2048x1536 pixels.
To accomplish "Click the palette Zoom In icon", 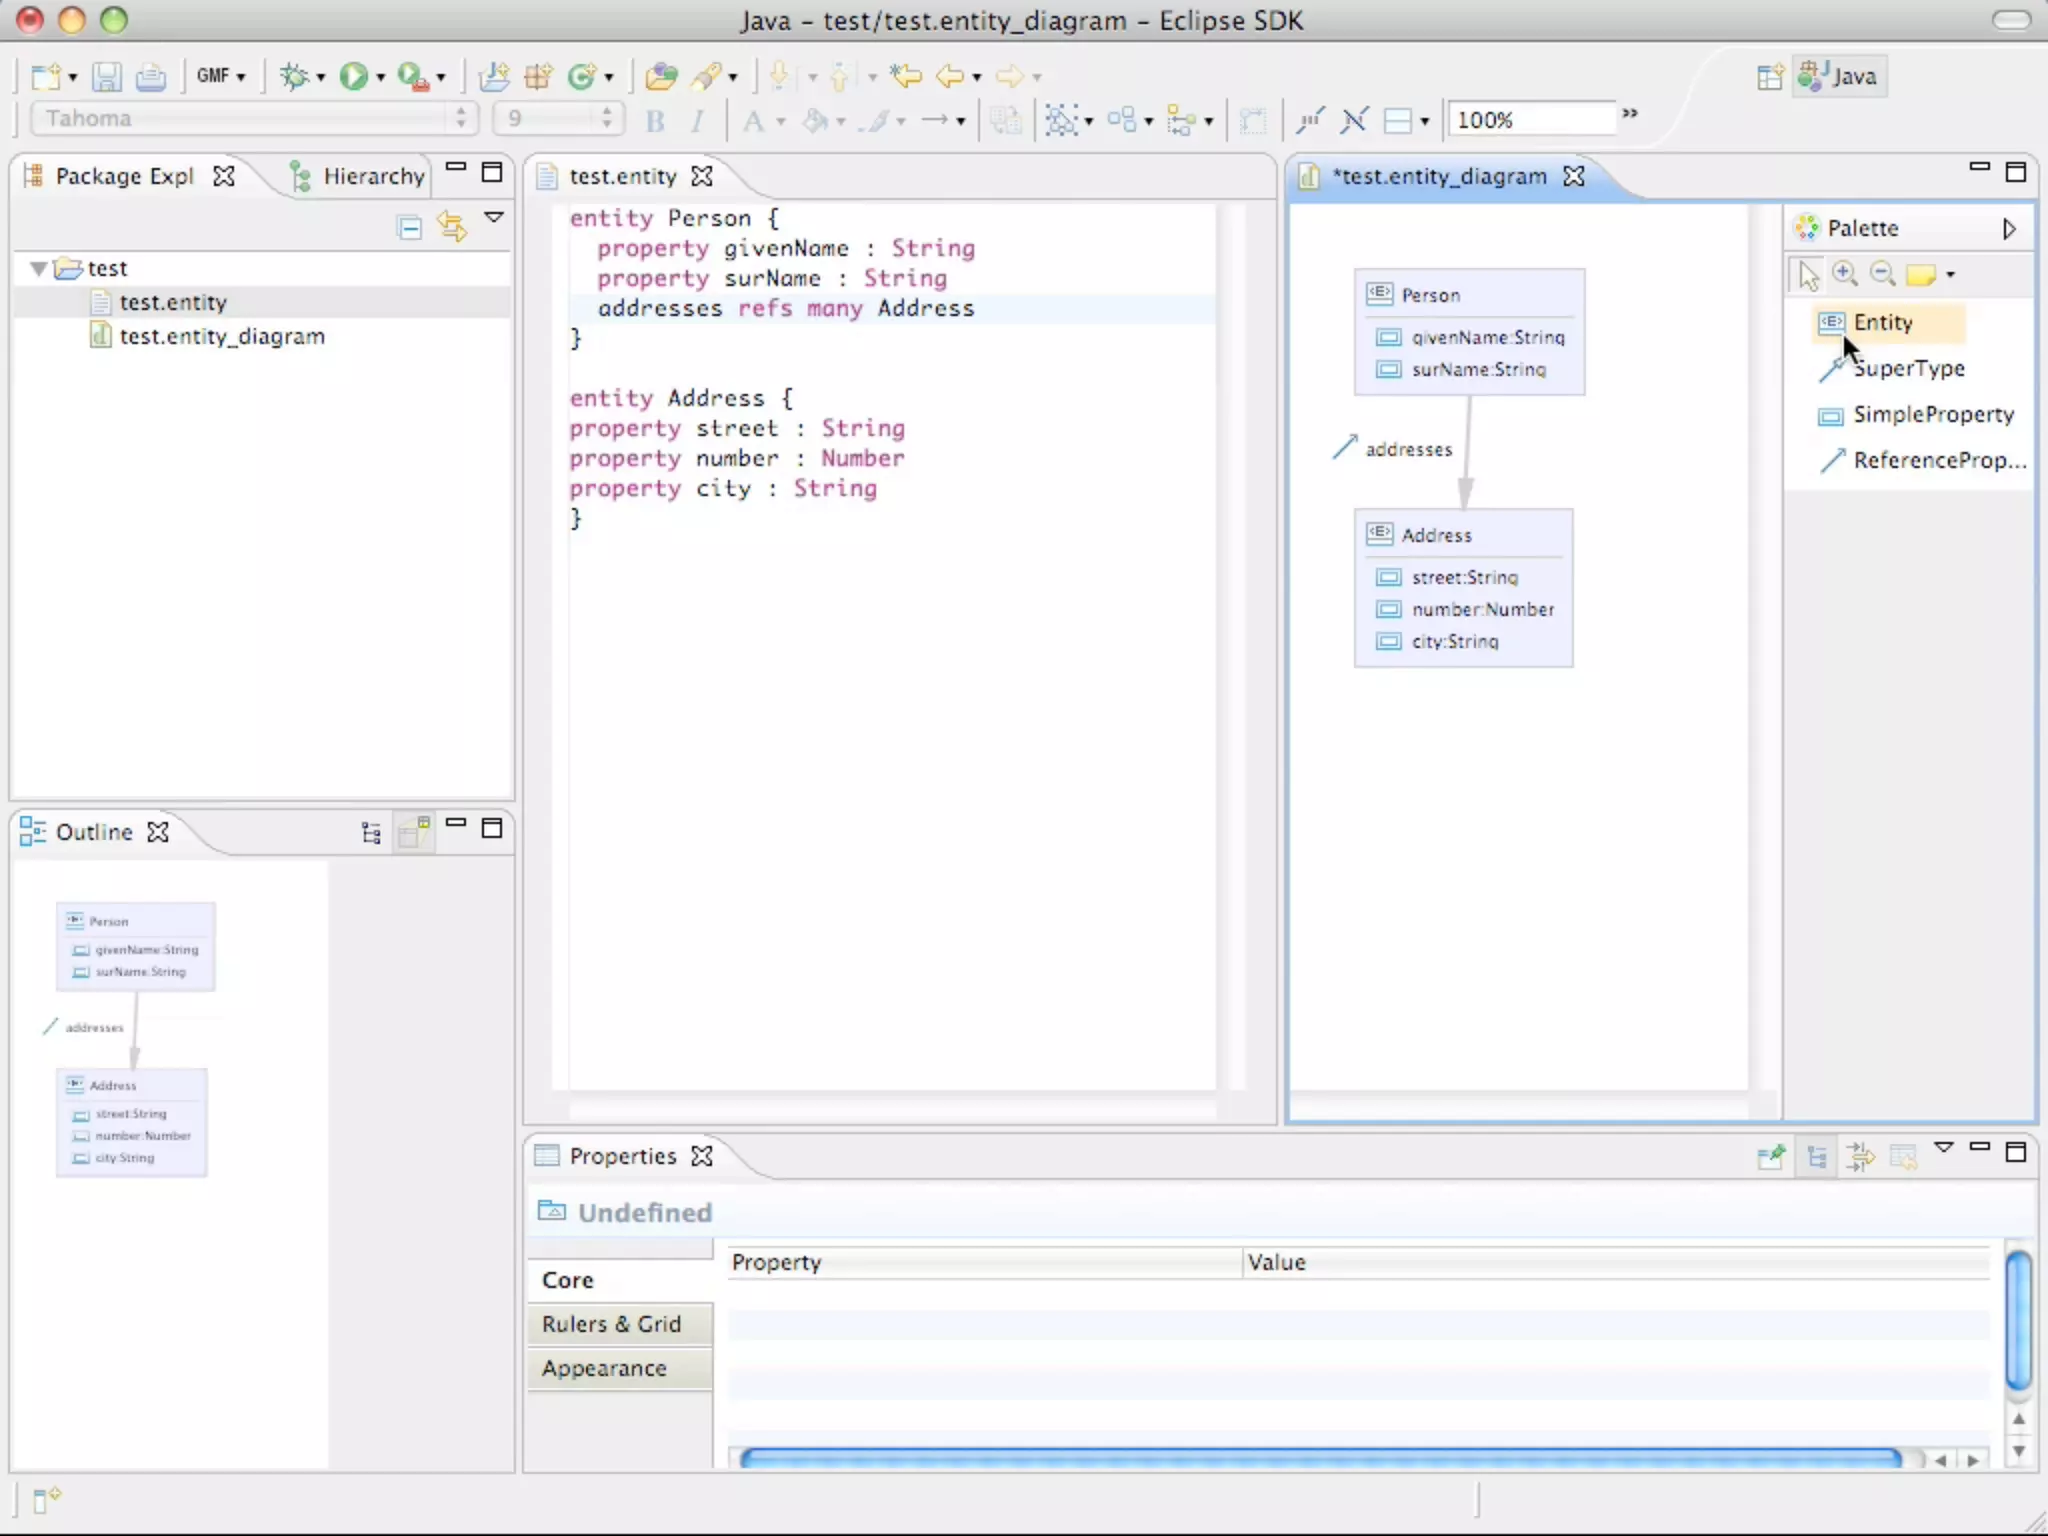I will point(1845,273).
